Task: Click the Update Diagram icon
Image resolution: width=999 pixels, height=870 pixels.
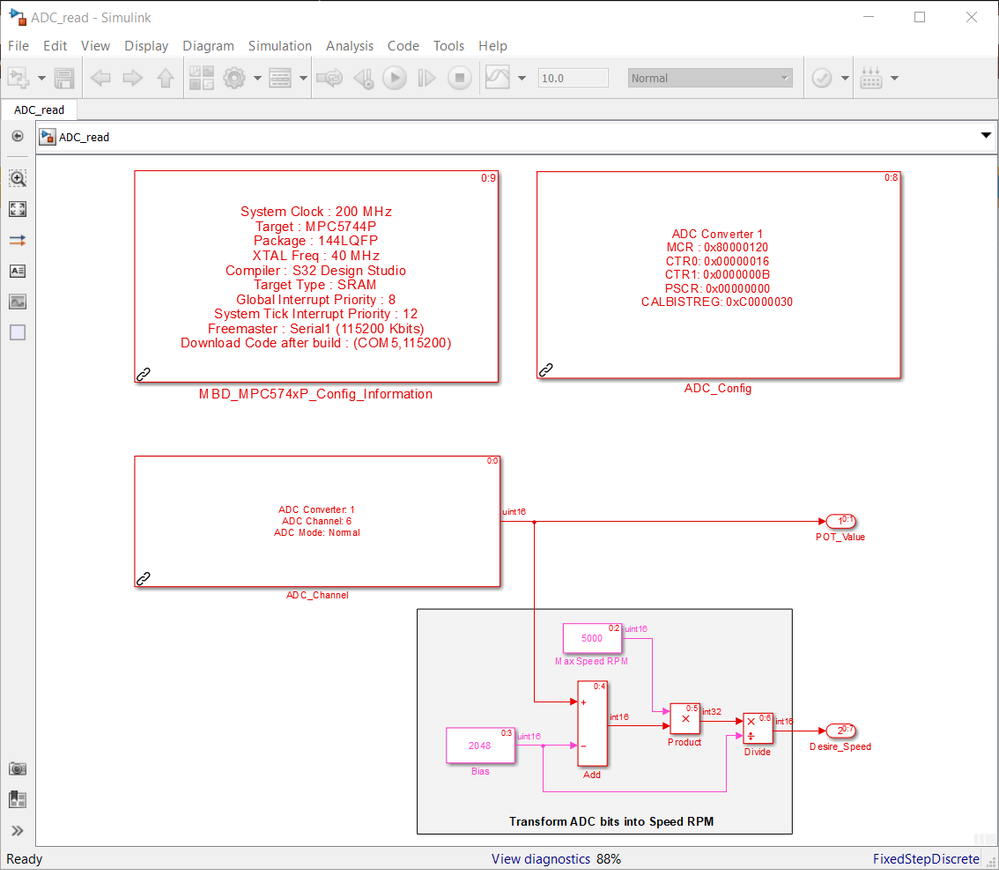Action: coord(329,78)
